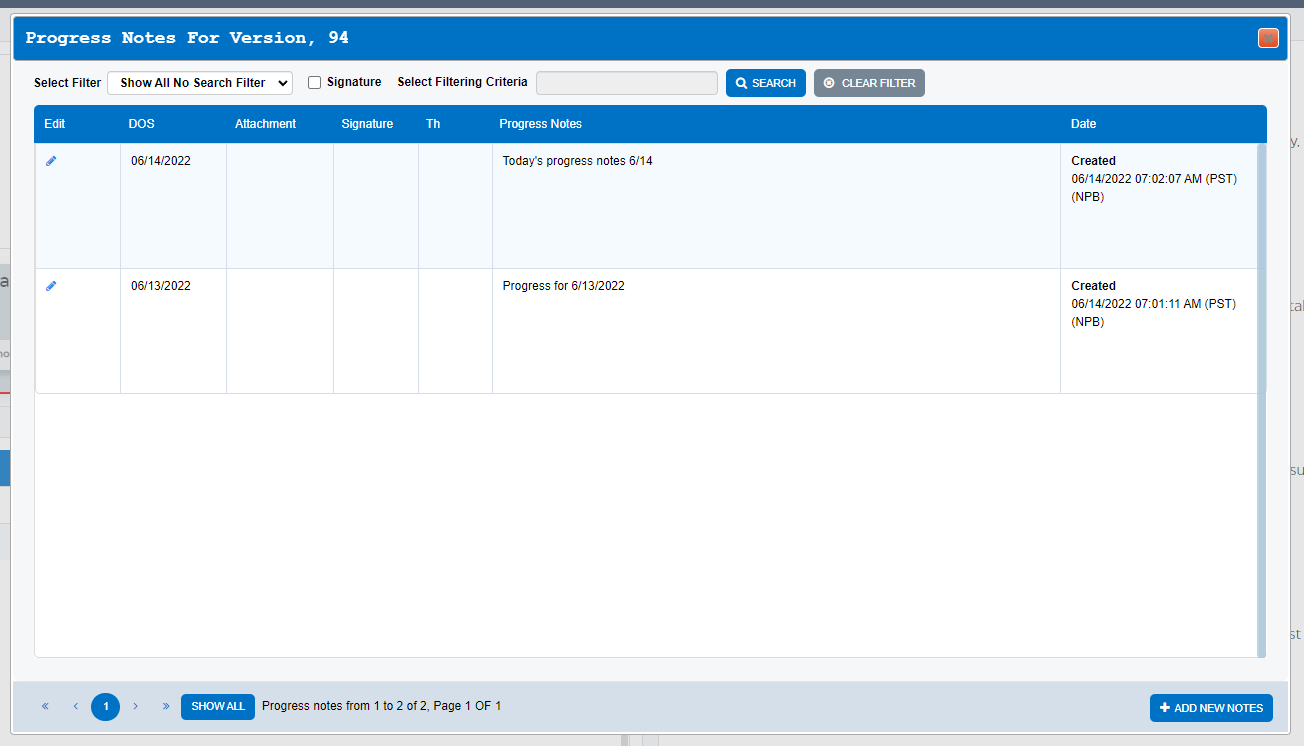Go to next page arrow icon
Image resolution: width=1304 pixels, height=746 pixels.
coord(136,706)
